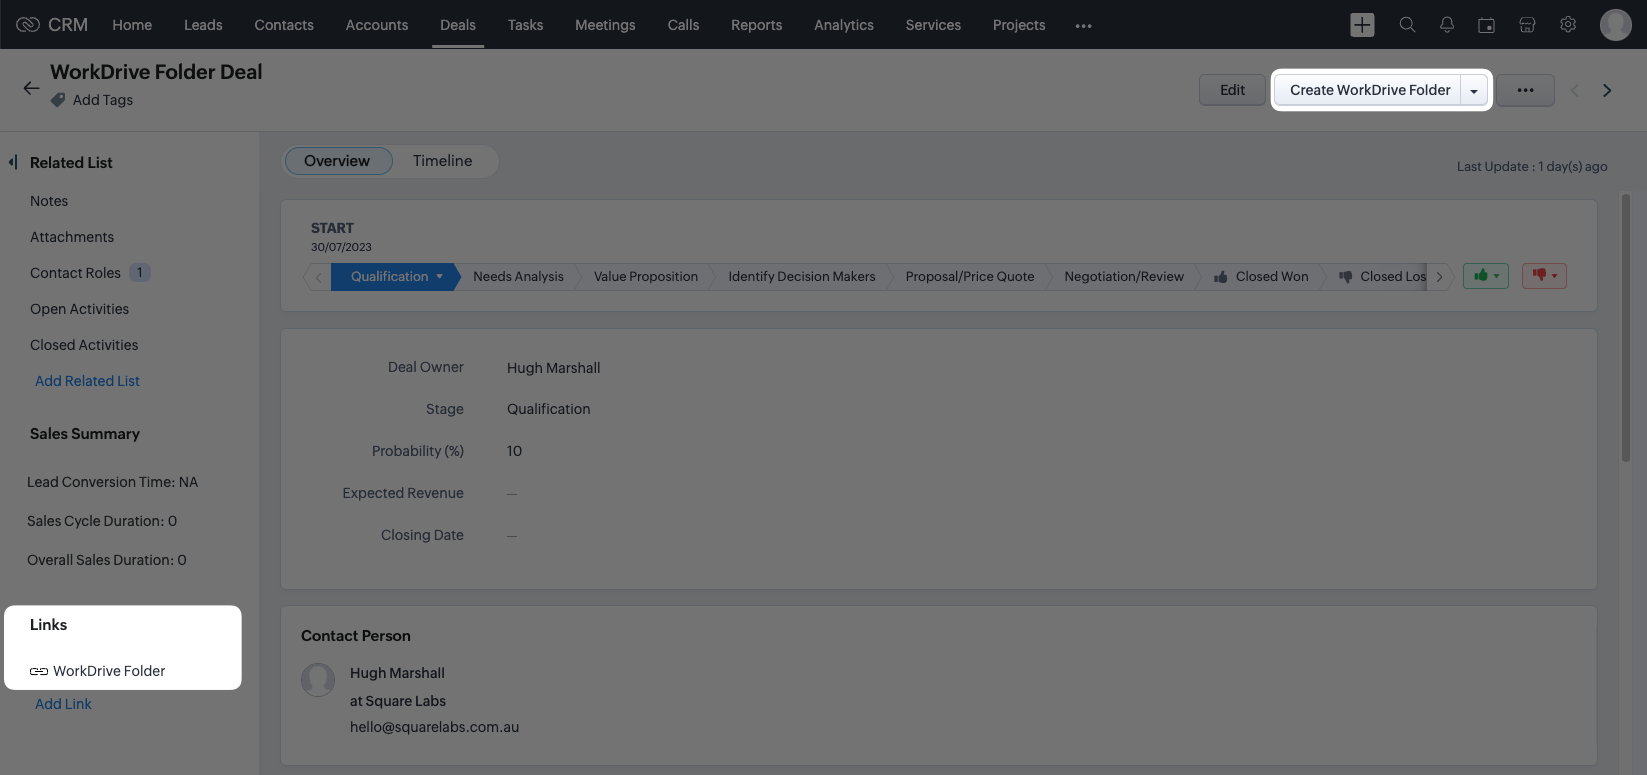Open the Home module
This screenshot has height=775, width=1647.
tap(132, 25)
